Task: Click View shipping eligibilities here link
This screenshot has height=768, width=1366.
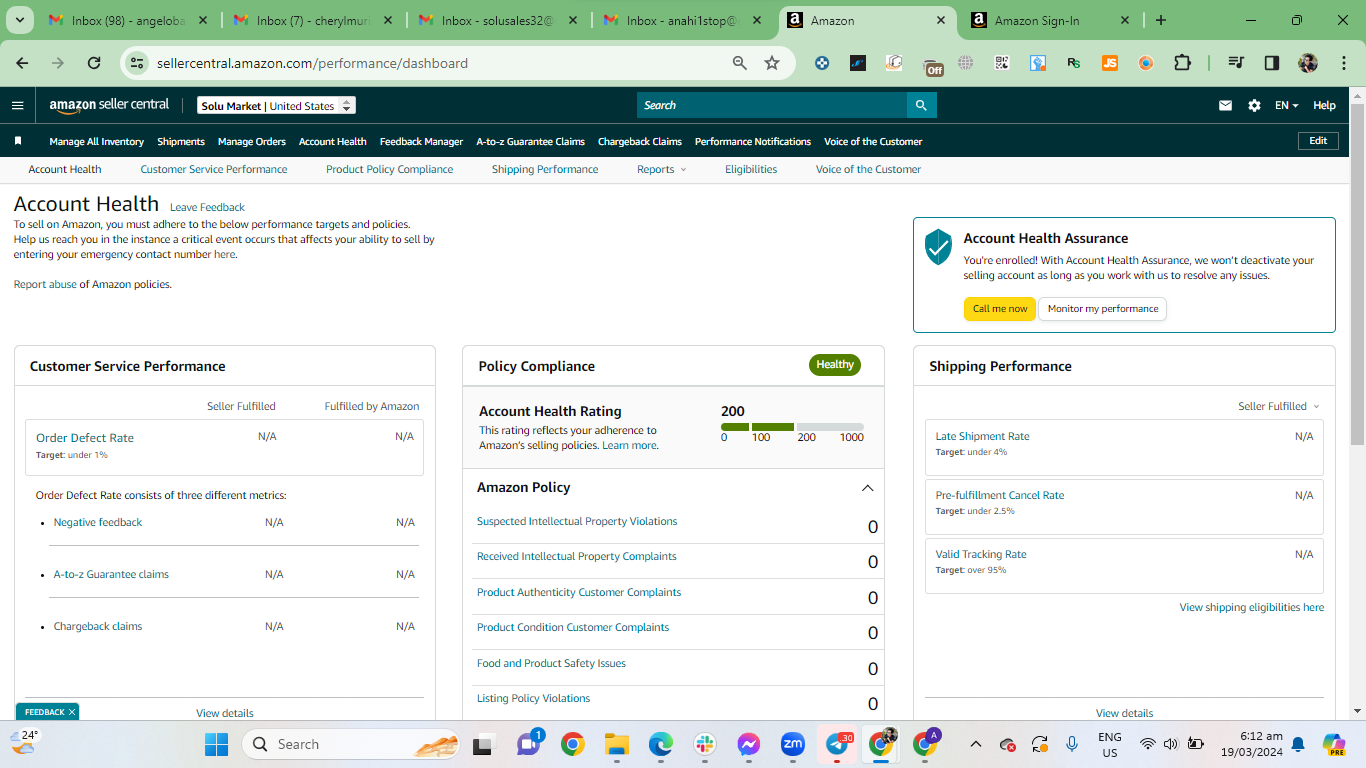Action: click(1251, 607)
